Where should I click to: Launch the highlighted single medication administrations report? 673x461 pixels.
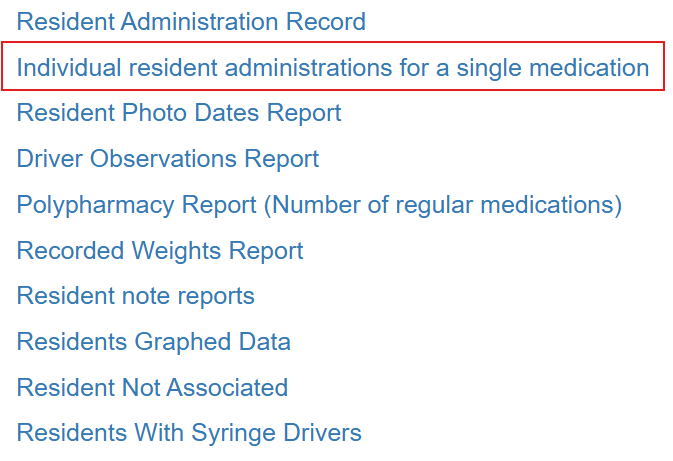(333, 67)
